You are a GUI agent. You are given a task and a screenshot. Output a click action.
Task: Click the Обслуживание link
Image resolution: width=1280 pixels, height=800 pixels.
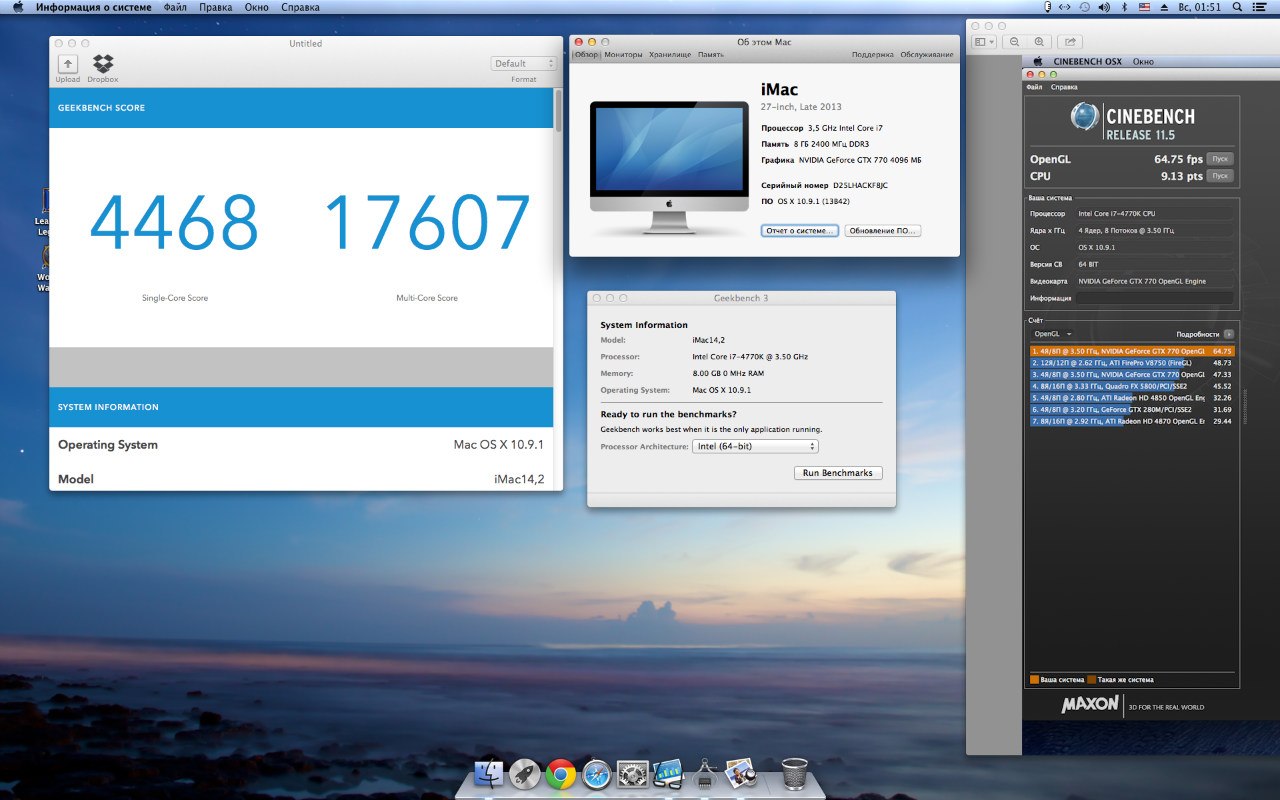[927, 55]
